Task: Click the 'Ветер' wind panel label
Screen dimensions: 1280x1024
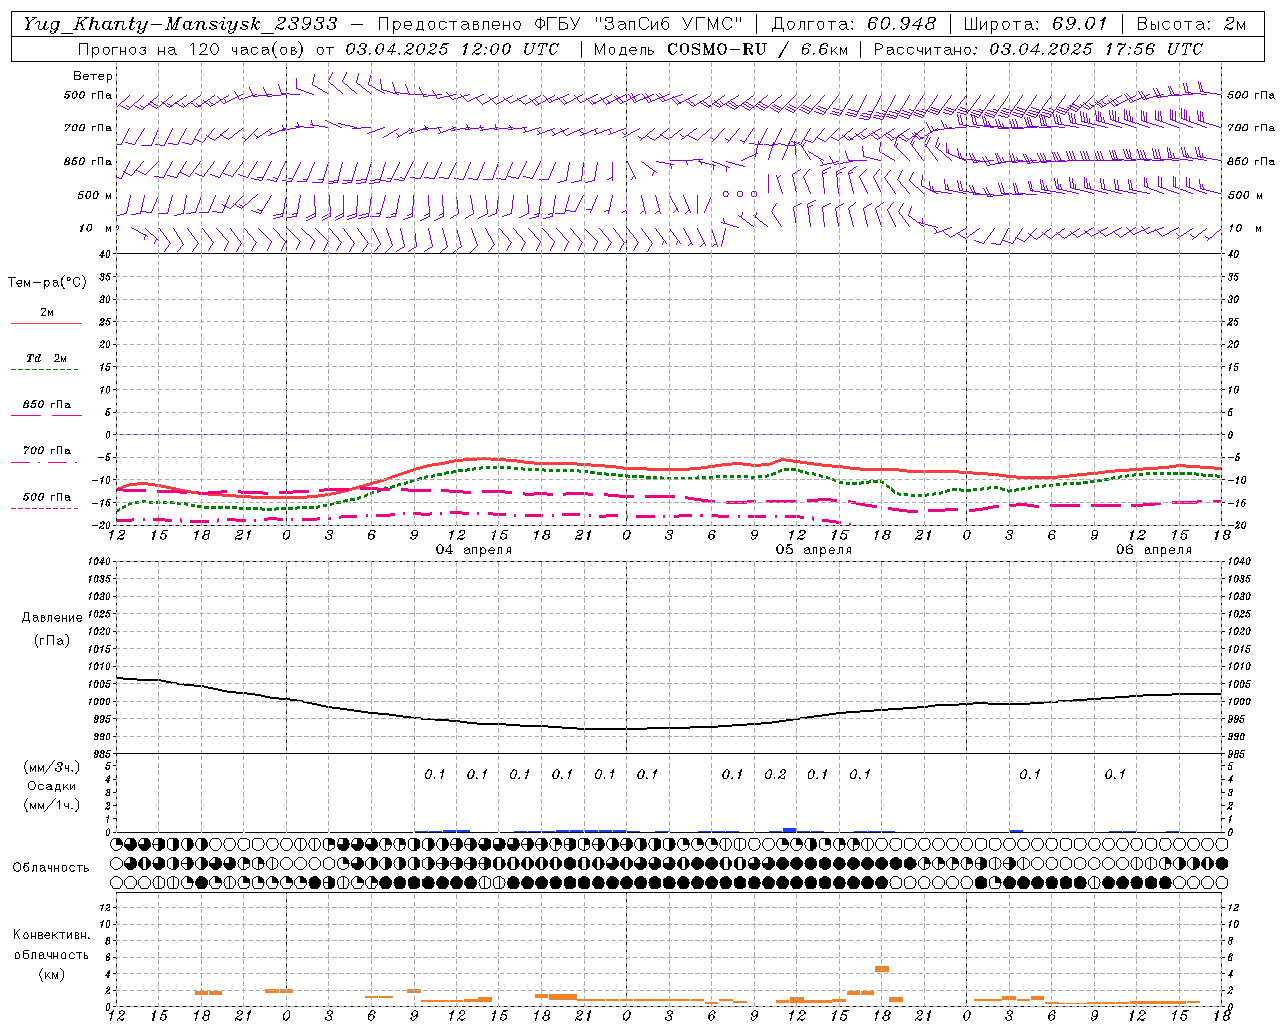Action: point(93,76)
